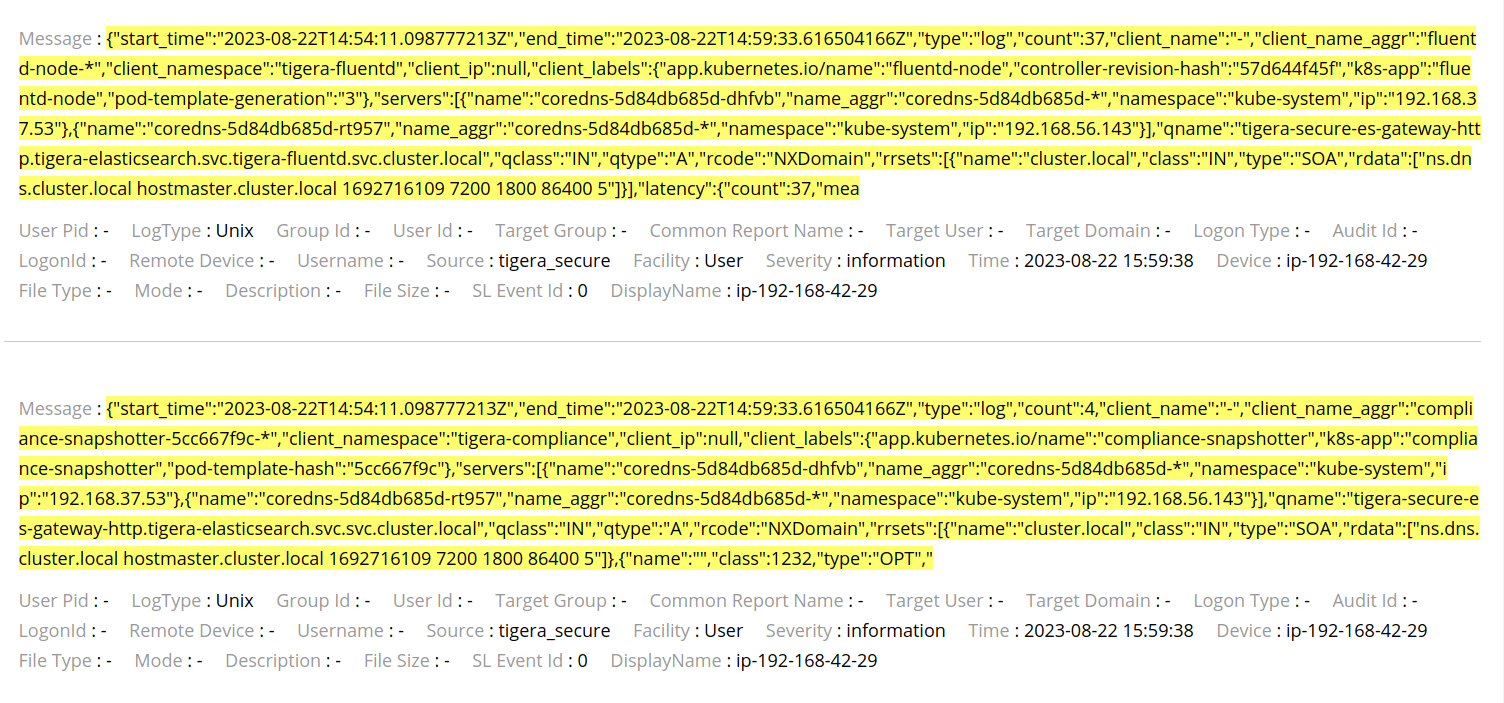Image resolution: width=1504 pixels, height=703 pixels.
Task: Click Username label in fluentd-node entry
Action: tap(340, 261)
